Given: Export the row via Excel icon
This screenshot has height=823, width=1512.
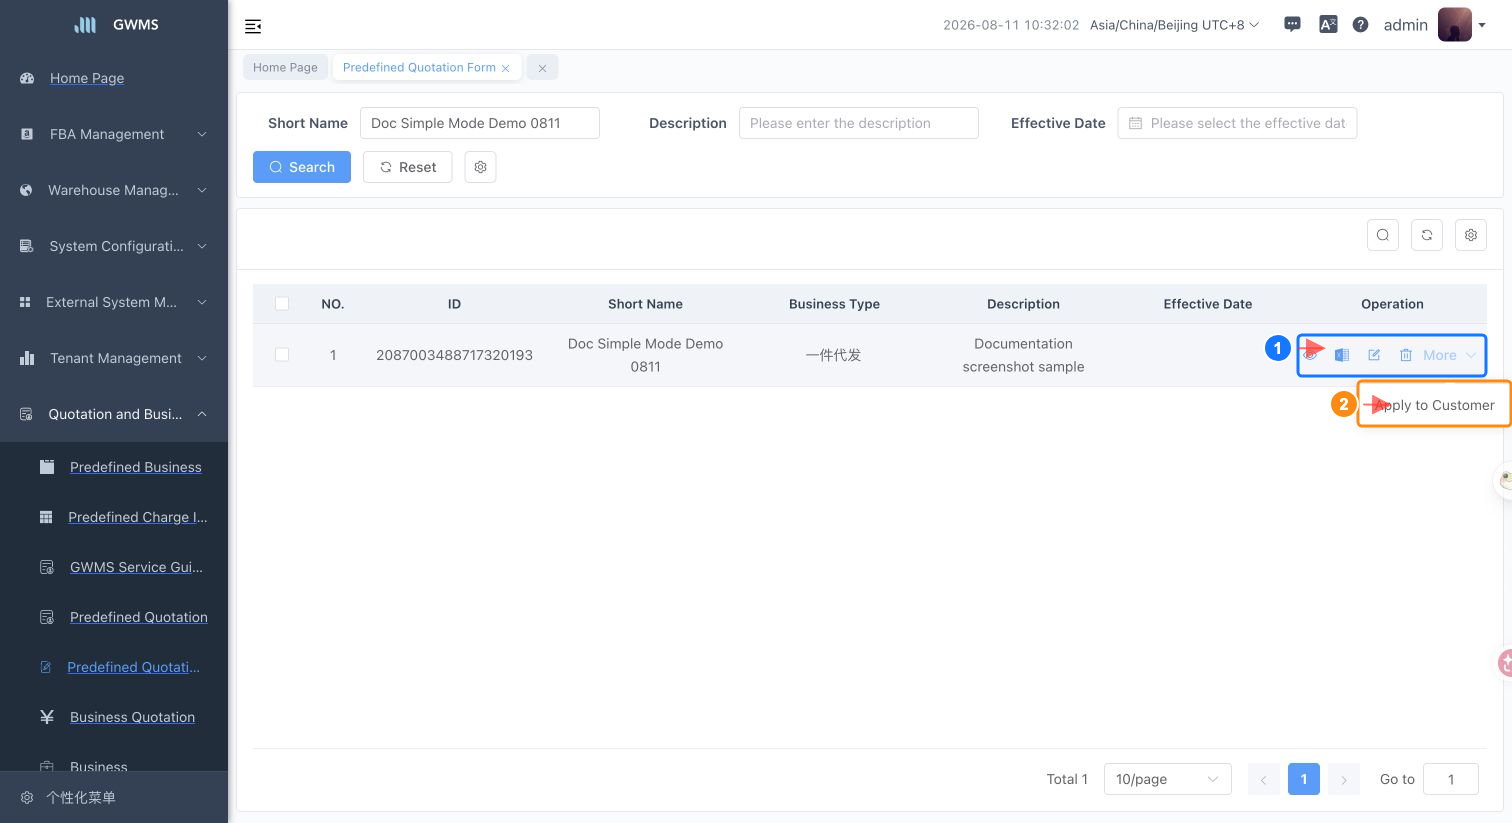Looking at the screenshot, I should click(1342, 355).
